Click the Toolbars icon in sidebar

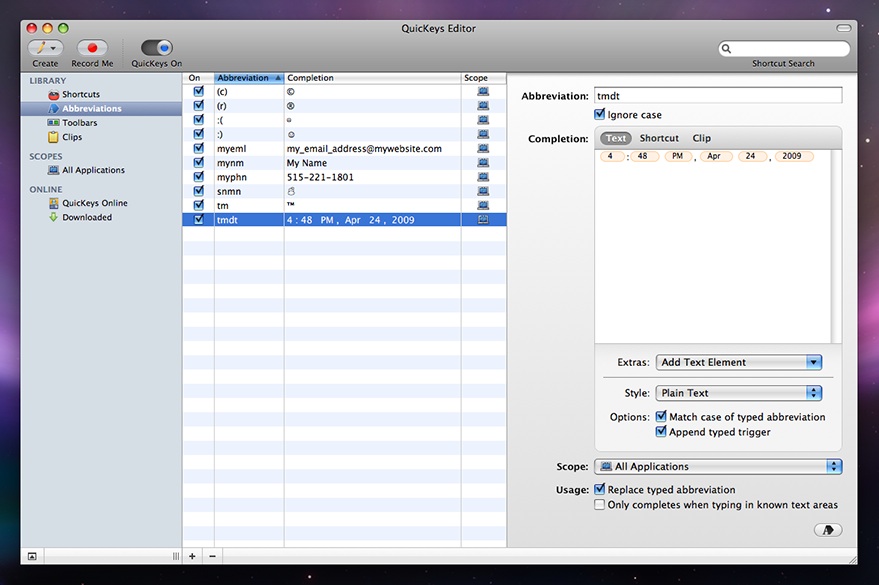[53, 123]
